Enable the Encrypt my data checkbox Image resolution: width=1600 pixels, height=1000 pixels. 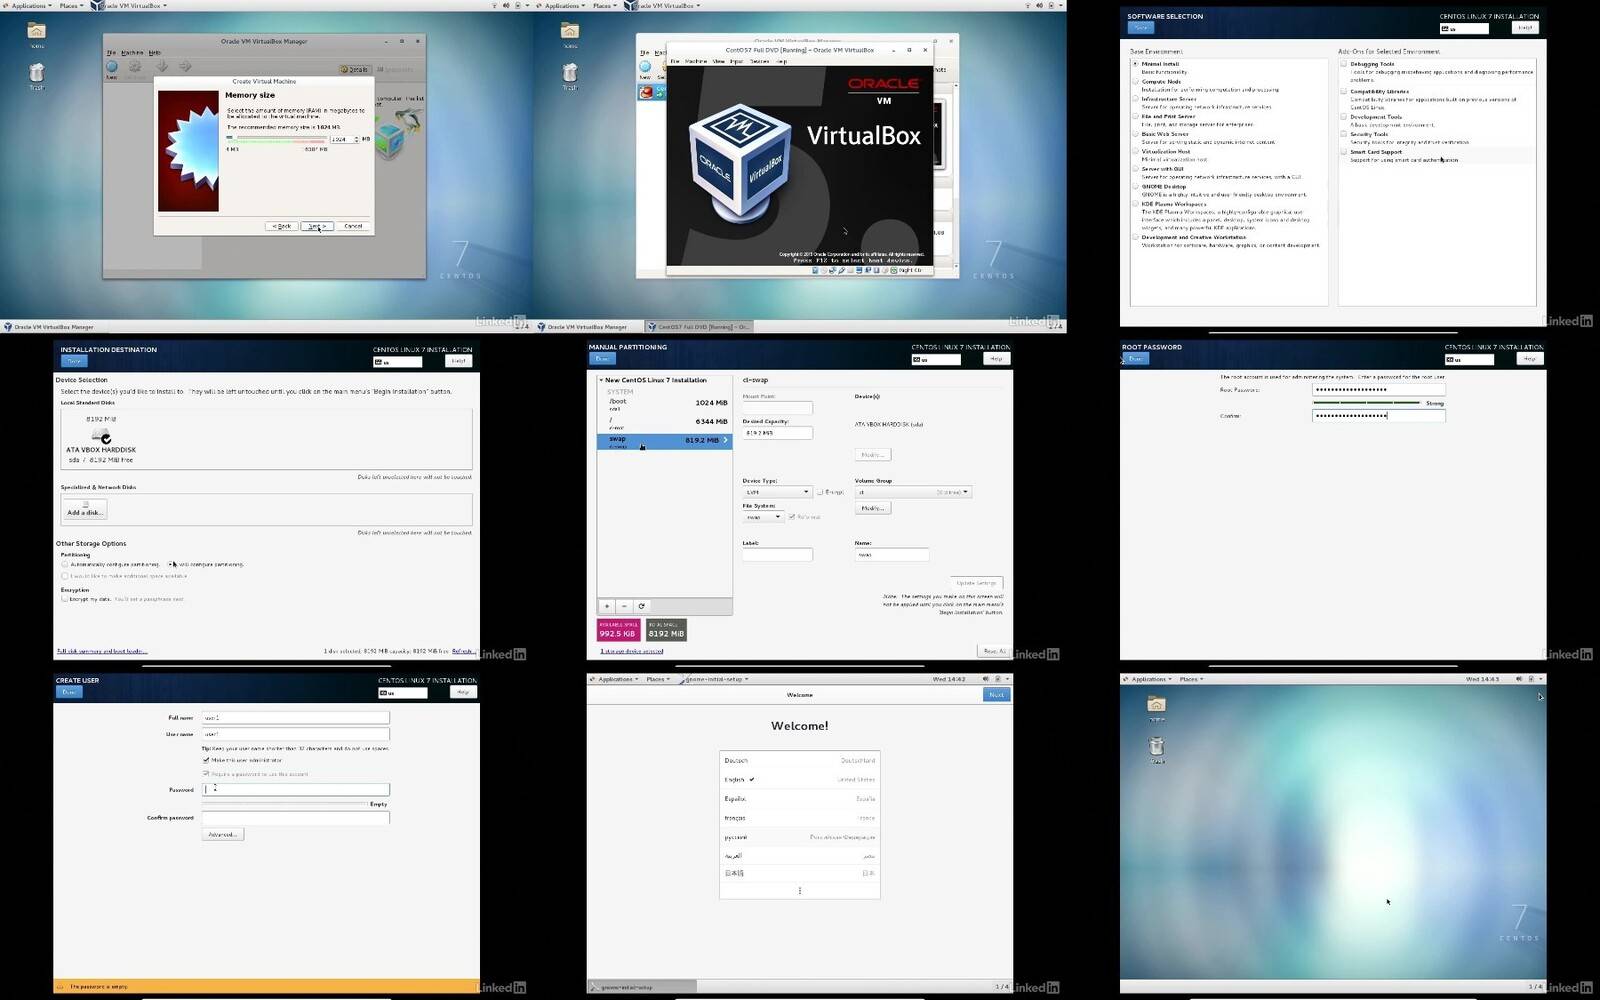click(65, 599)
